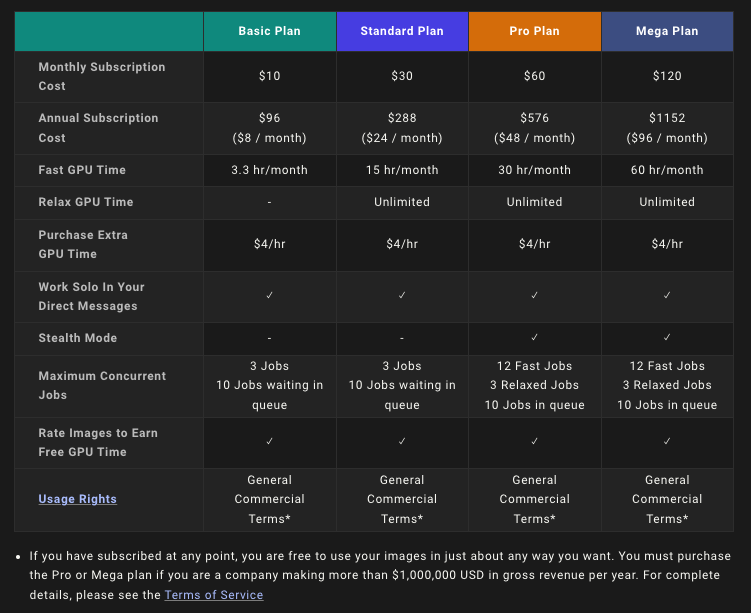The height and width of the screenshot is (613, 751).
Task: Select the Basic Plan column header
Action: tap(270, 31)
